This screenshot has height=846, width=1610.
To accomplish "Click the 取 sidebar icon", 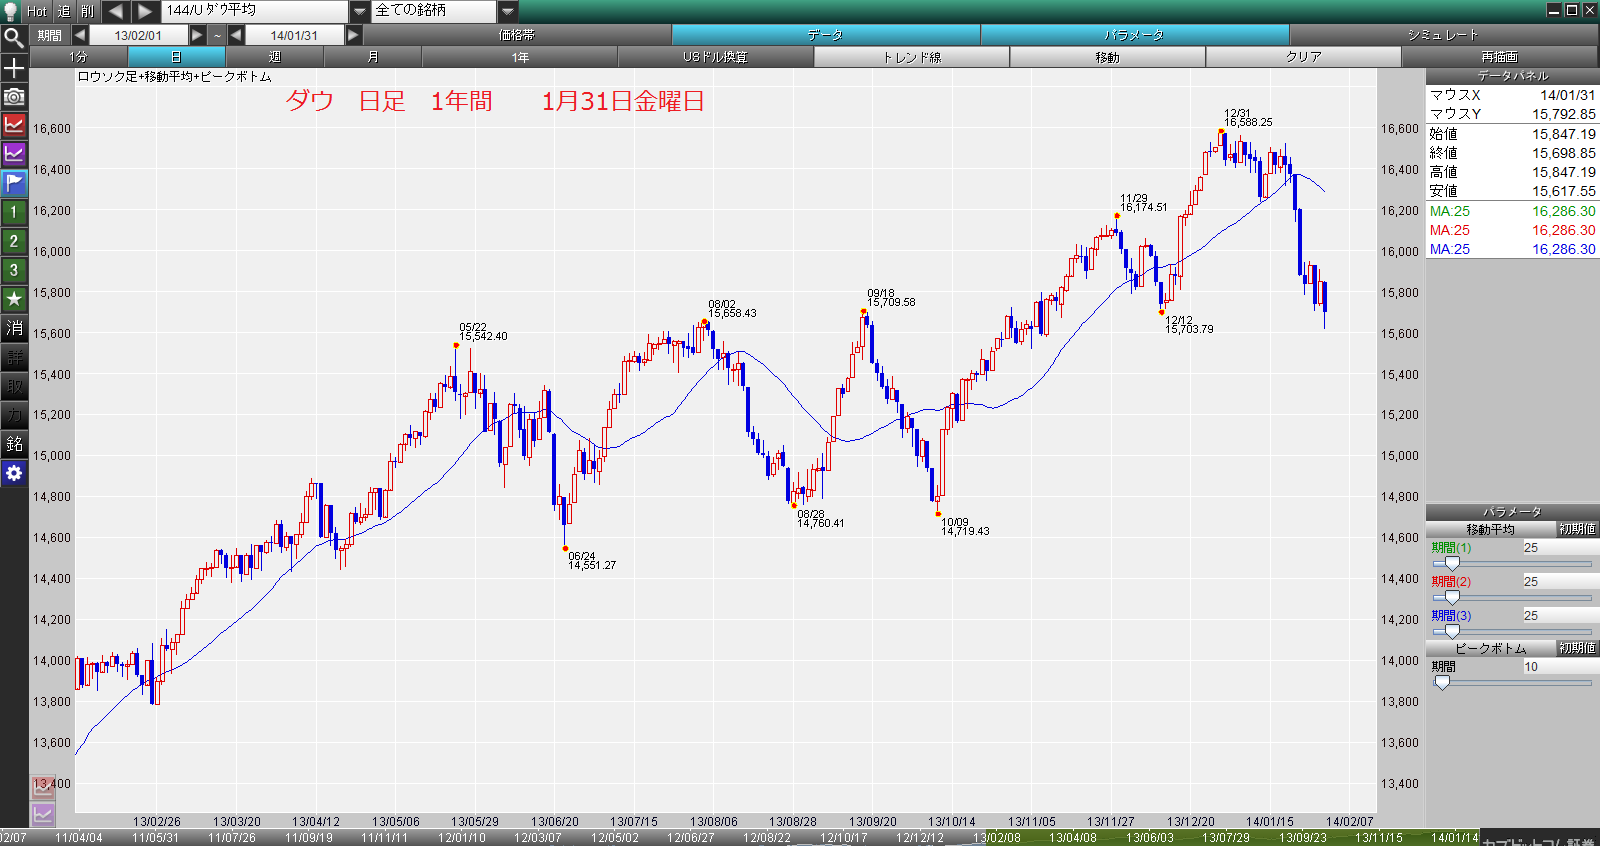I will [14, 386].
